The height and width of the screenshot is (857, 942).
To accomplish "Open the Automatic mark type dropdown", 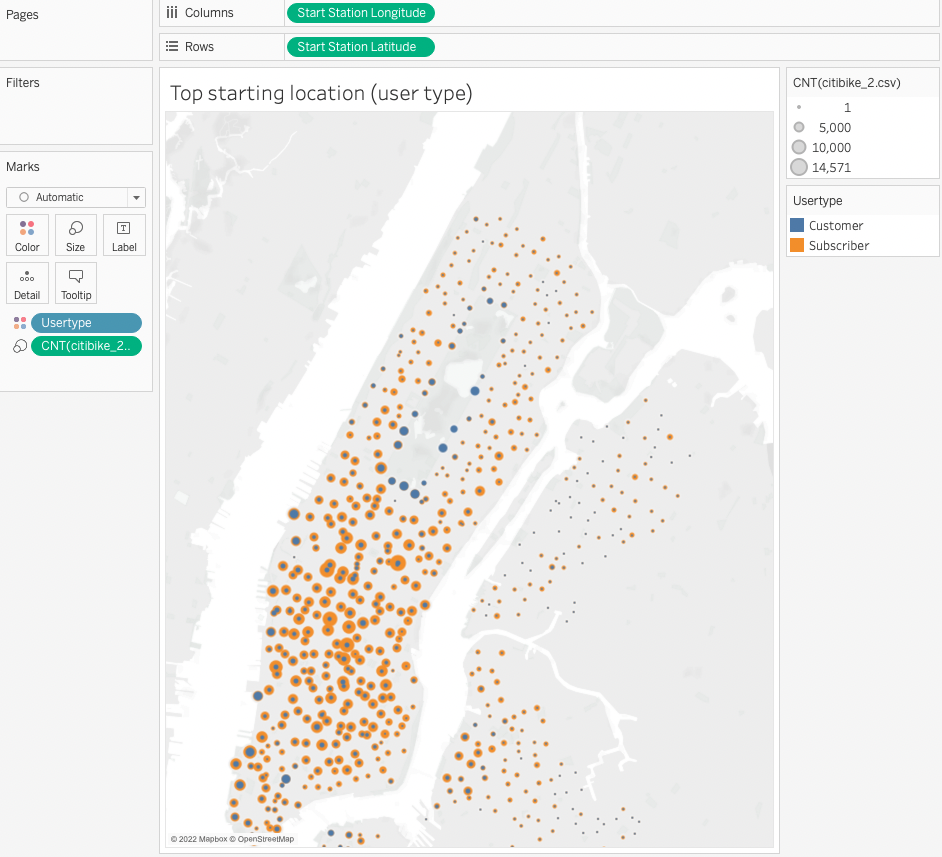I will tap(76, 197).
